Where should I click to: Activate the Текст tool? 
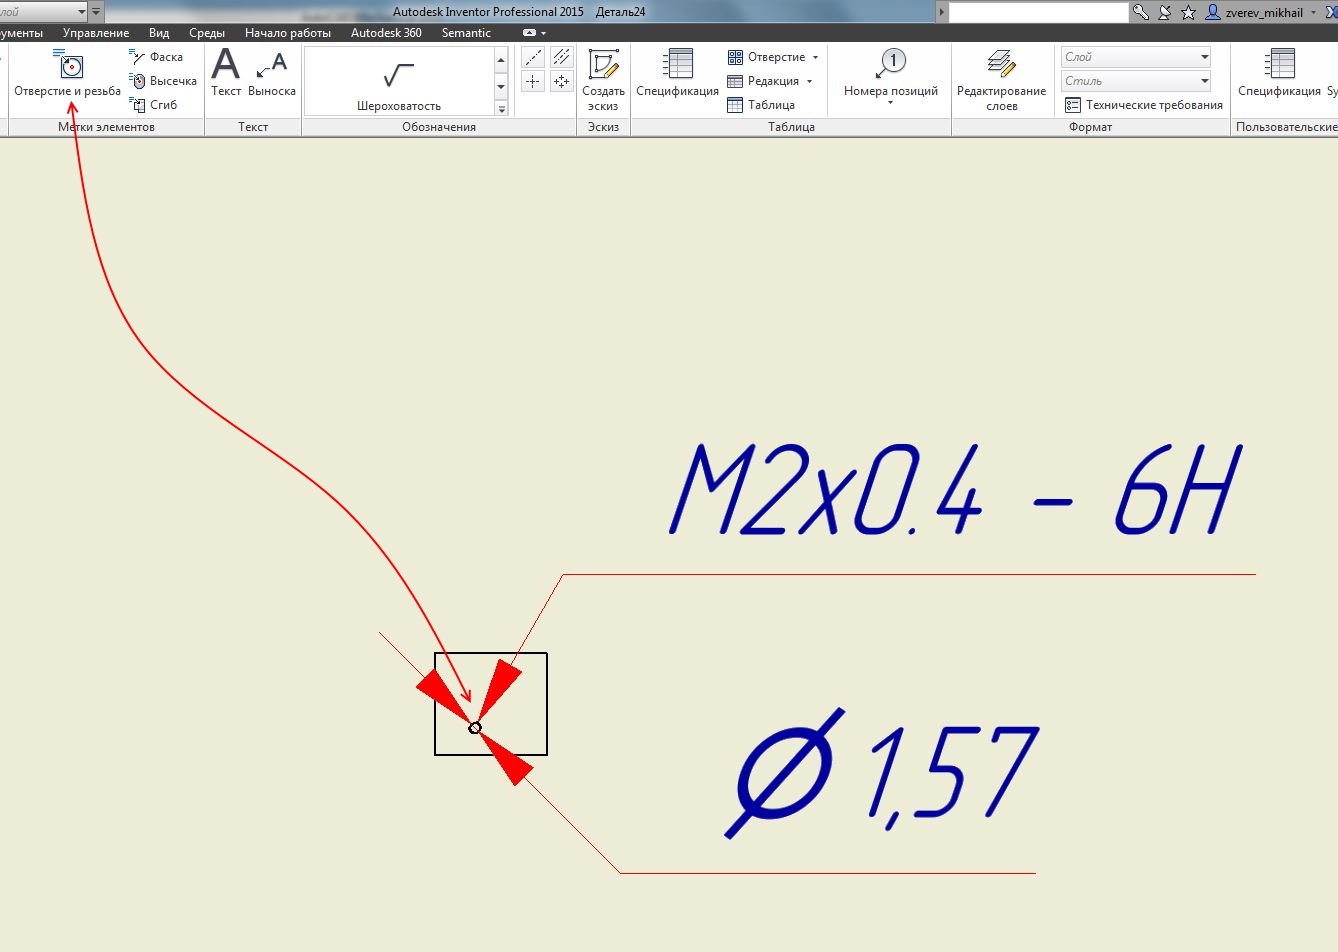226,74
